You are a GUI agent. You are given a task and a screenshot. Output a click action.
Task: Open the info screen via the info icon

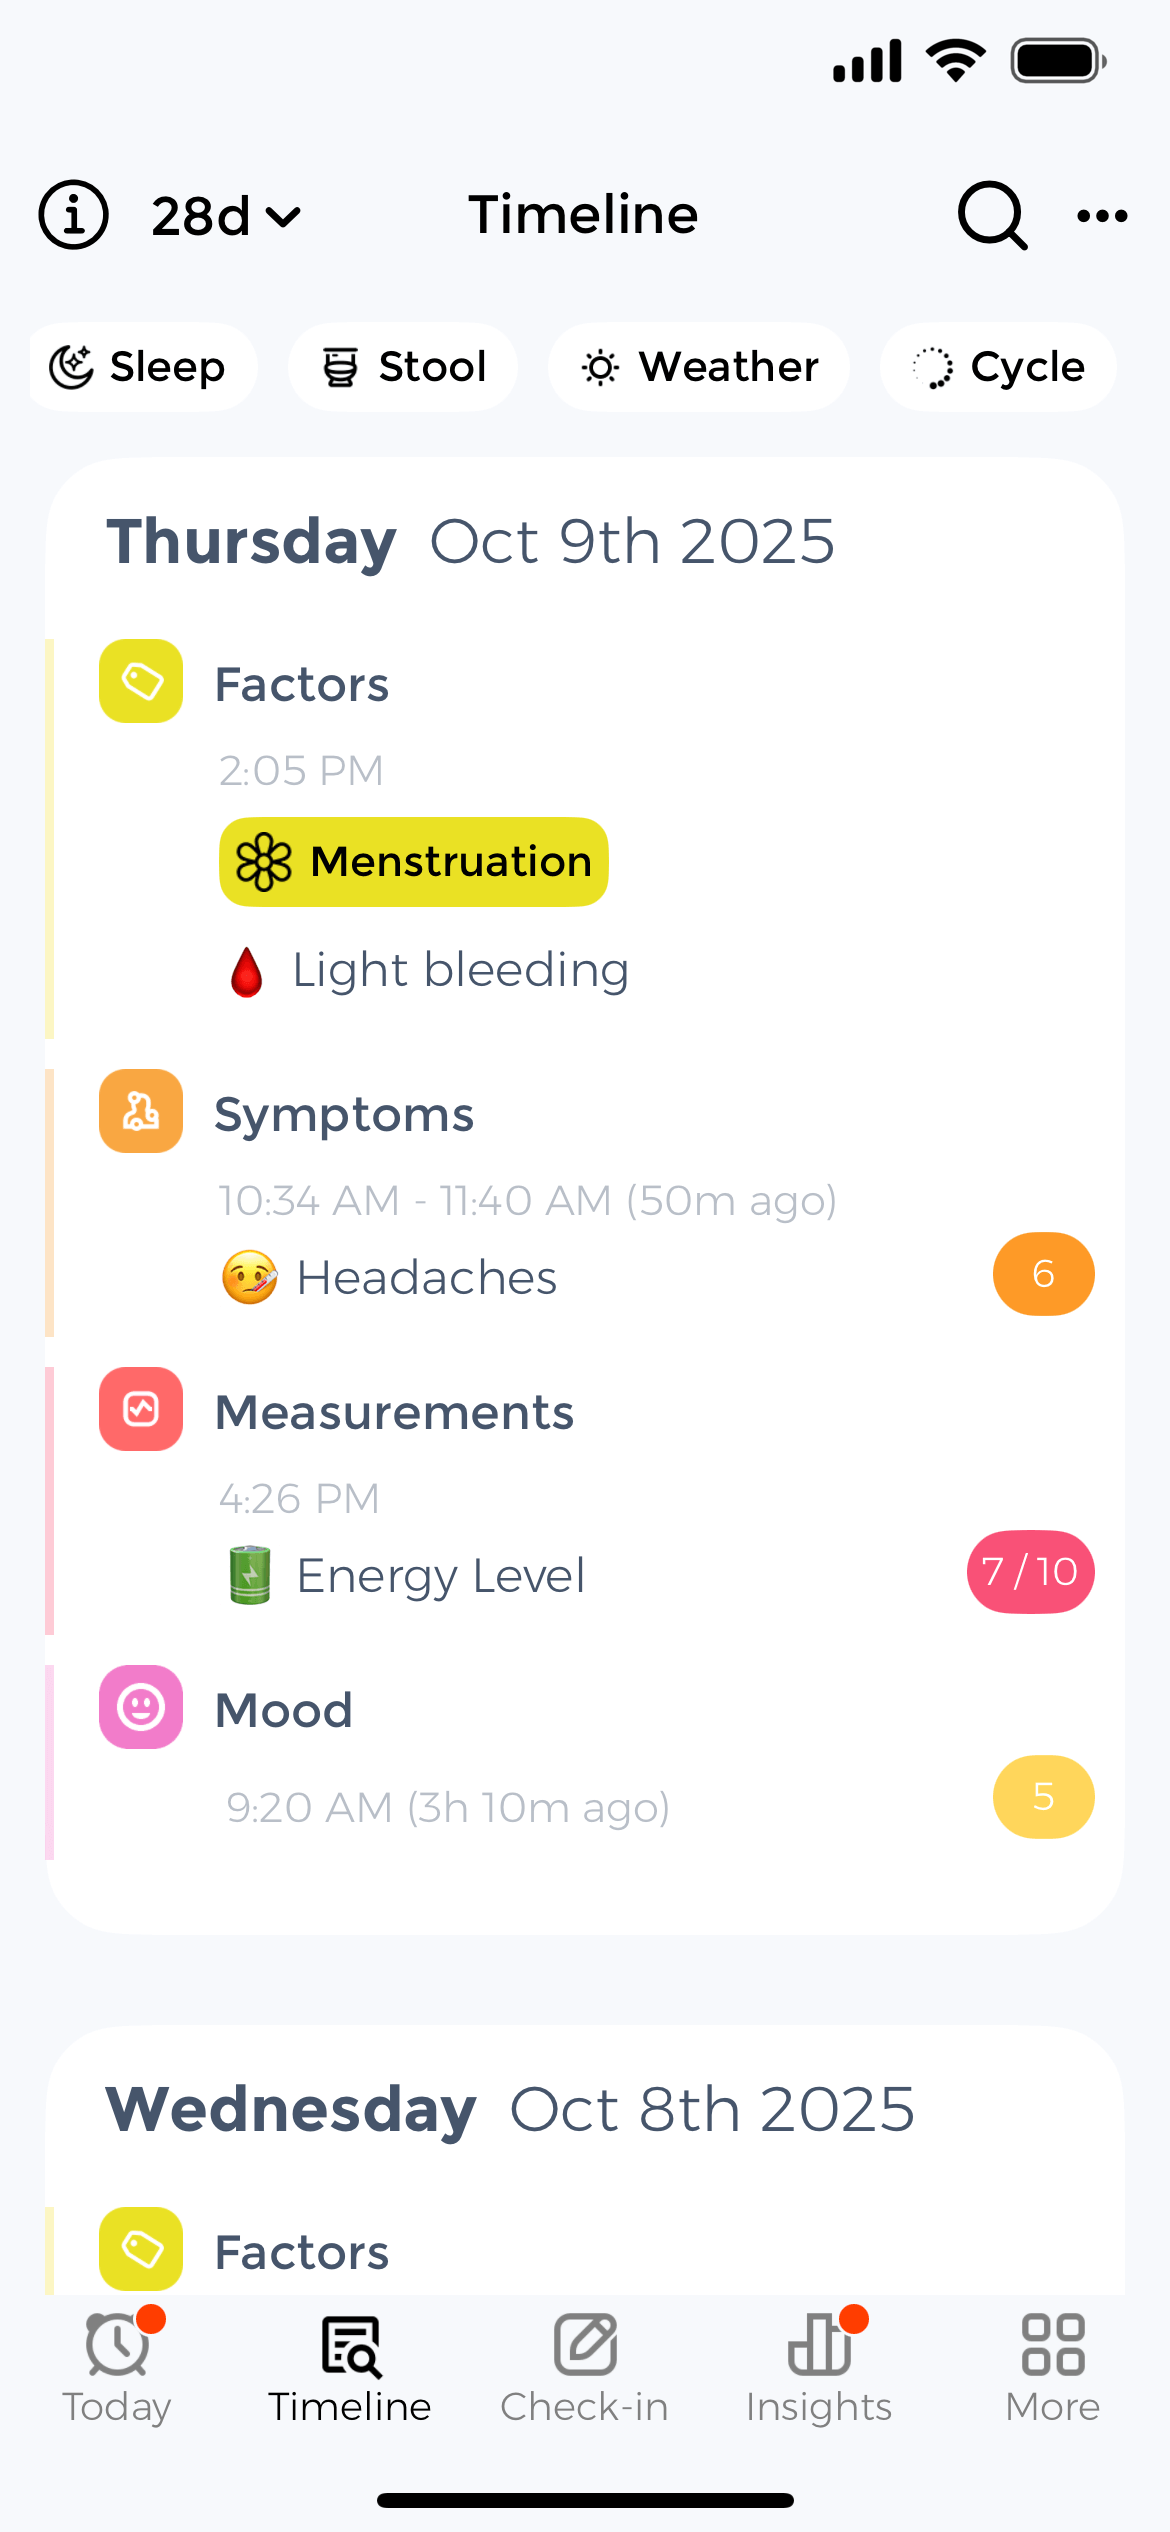tap(73, 214)
